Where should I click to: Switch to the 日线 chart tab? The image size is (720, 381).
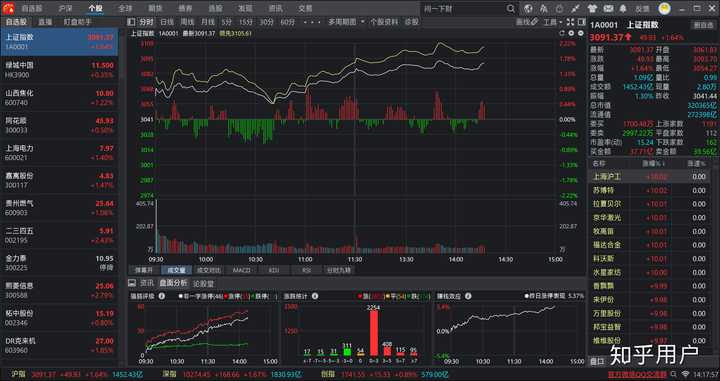point(167,22)
